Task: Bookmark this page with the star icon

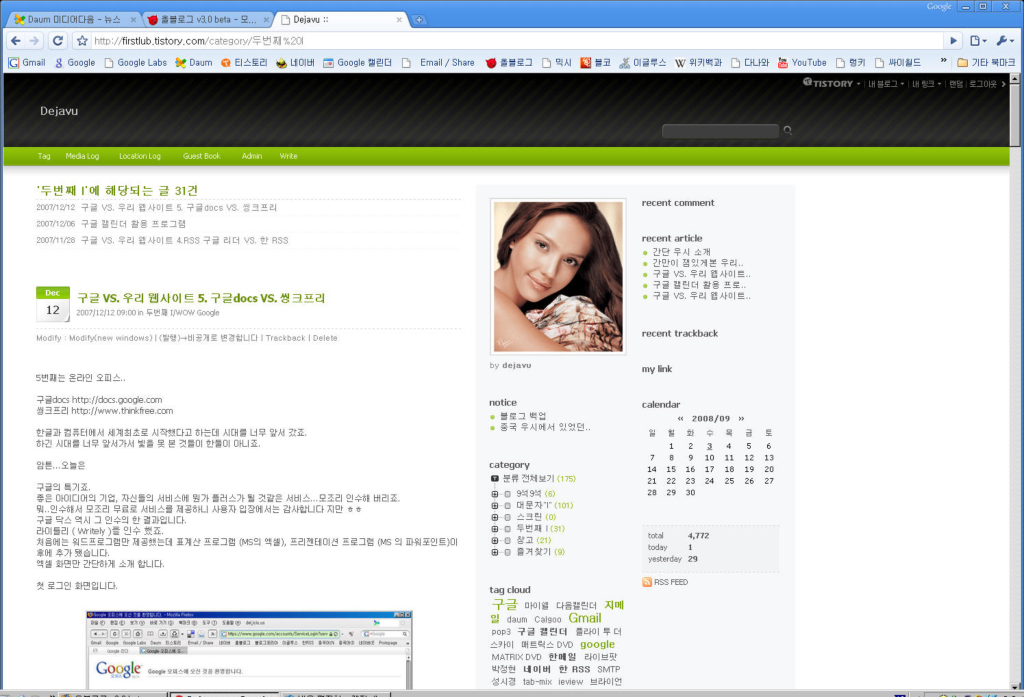Action: pyautogui.click(x=82, y=41)
